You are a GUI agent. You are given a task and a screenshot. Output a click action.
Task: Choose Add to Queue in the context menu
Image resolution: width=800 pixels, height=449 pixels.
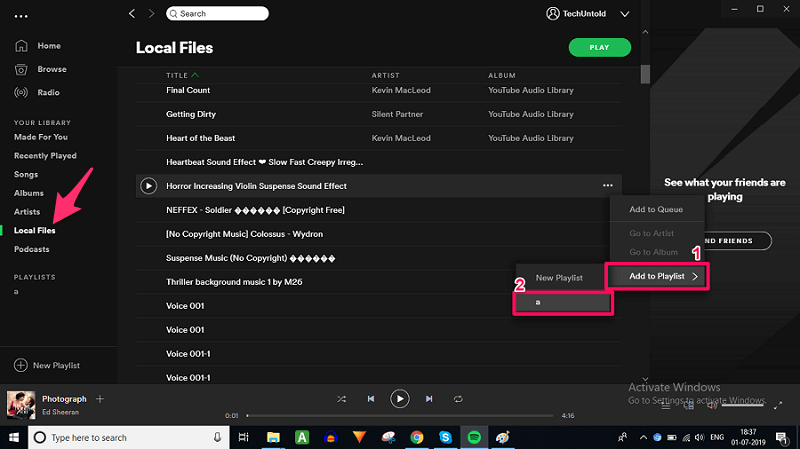tap(657, 209)
